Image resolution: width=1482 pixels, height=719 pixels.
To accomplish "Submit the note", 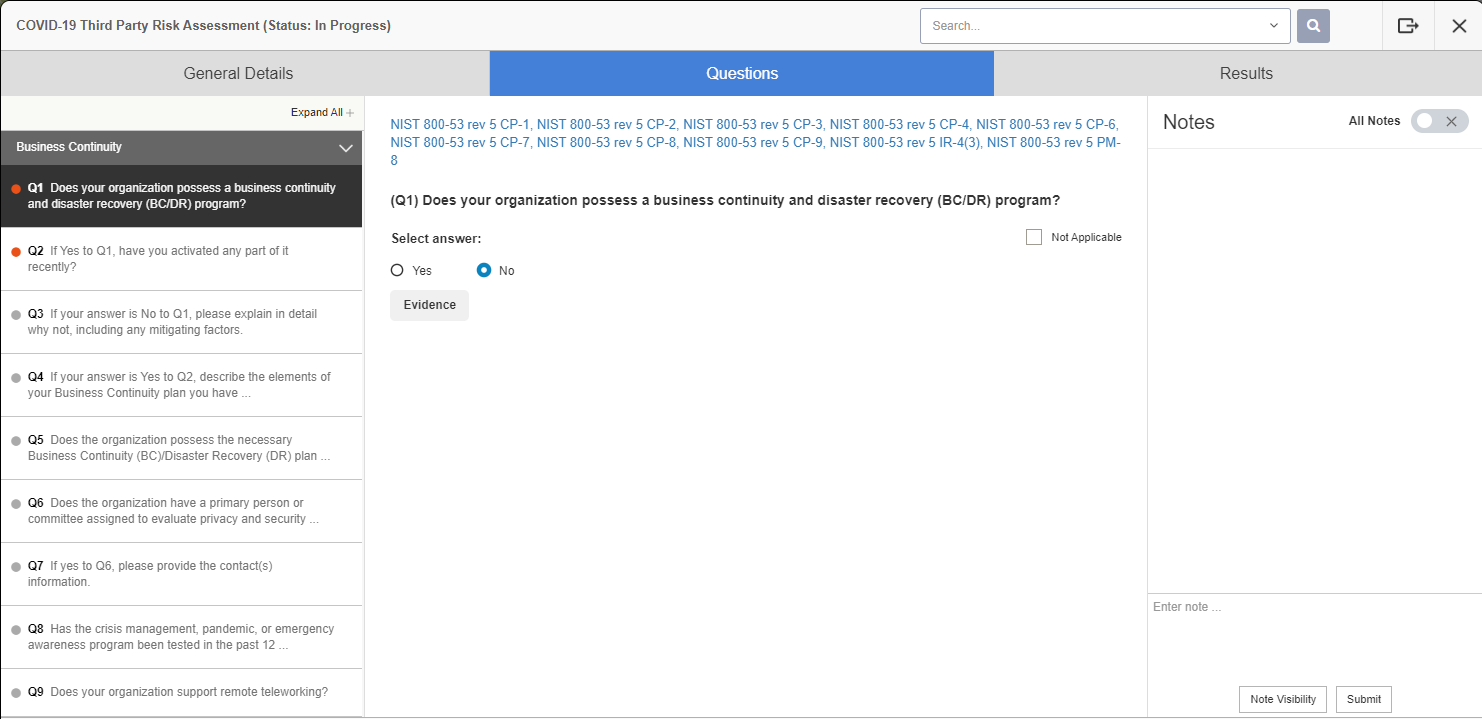I will [x=1363, y=699].
